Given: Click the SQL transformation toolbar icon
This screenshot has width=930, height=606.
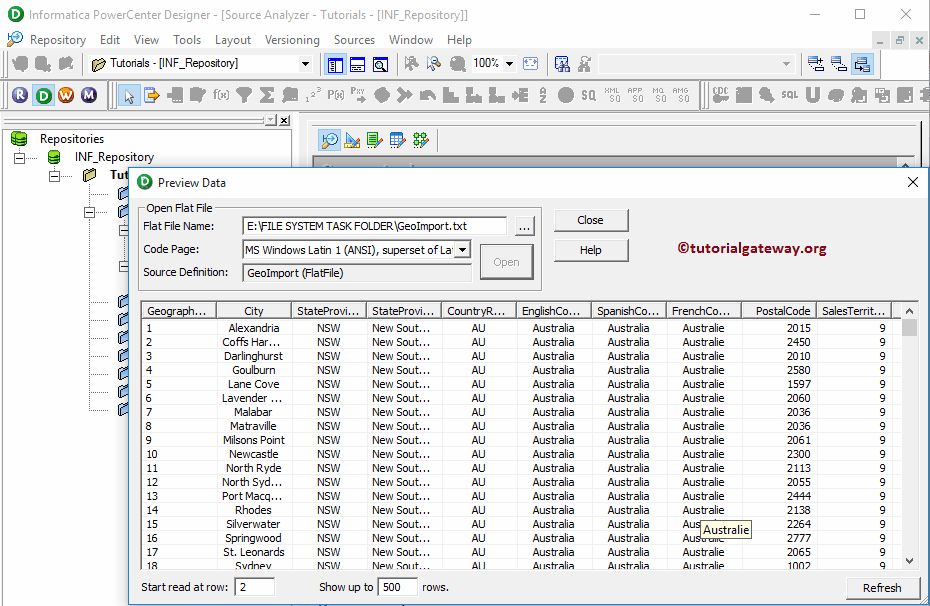Looking at the screenshot, I should point(789,95).
